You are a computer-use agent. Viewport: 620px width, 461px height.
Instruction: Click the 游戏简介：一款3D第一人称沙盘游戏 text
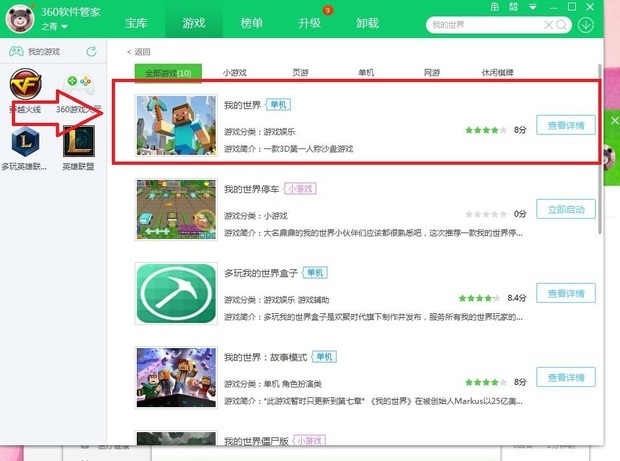coord(289,149)
